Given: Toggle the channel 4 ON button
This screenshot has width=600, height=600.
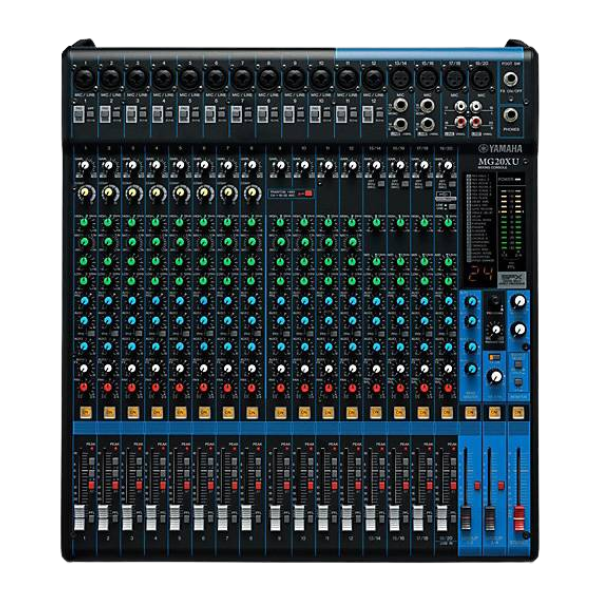Looking at the screenshot, I should pos(157,412).
